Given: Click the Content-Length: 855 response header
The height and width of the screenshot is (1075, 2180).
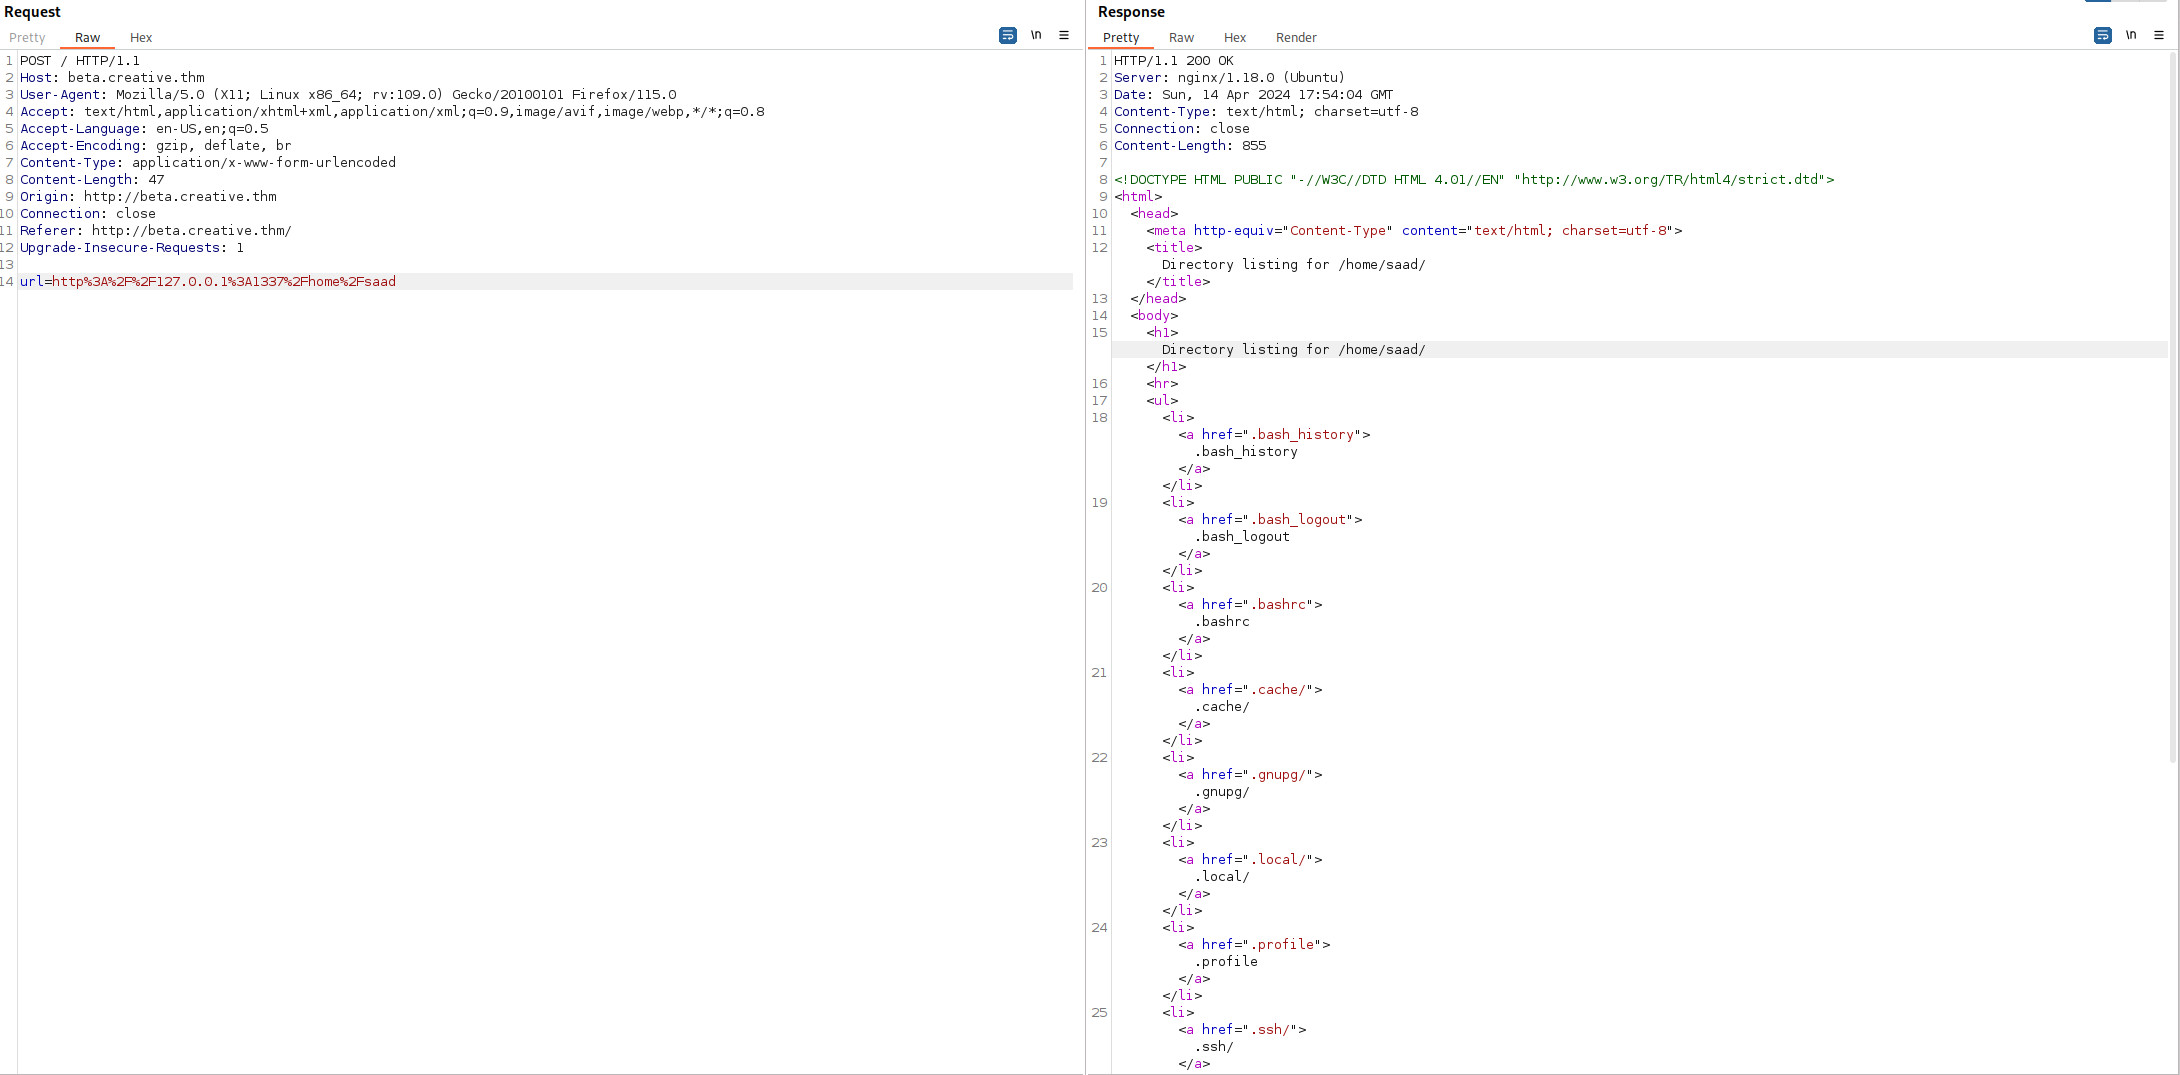Looking at the screenshot, I should [x=1190, y=146].
